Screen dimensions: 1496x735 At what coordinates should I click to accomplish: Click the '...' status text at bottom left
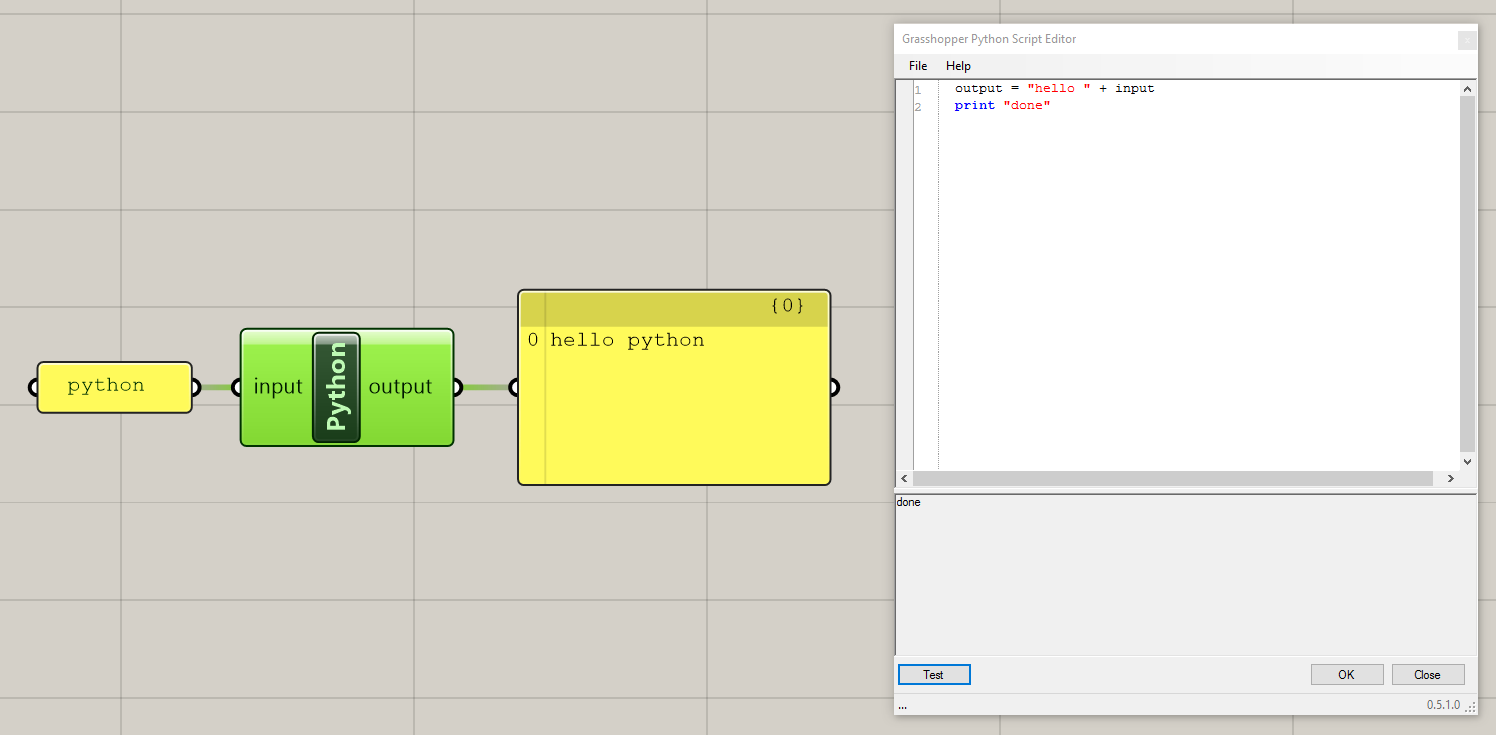[x=903, y=706]
